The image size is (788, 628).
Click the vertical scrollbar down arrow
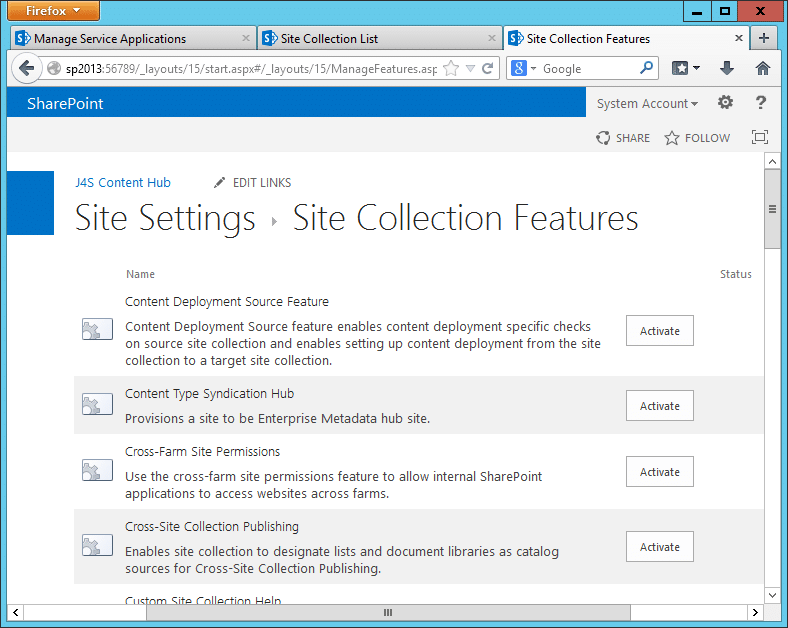click(x=772, y=595)
